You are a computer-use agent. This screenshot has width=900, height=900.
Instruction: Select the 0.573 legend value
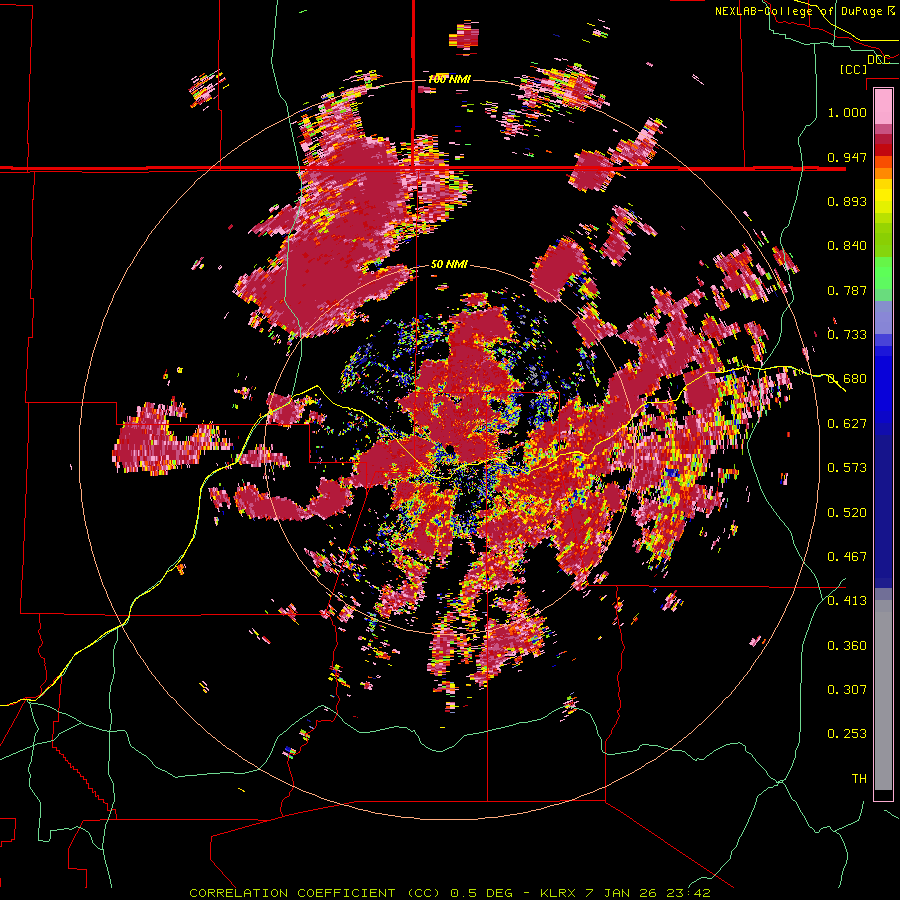(847, 468)
